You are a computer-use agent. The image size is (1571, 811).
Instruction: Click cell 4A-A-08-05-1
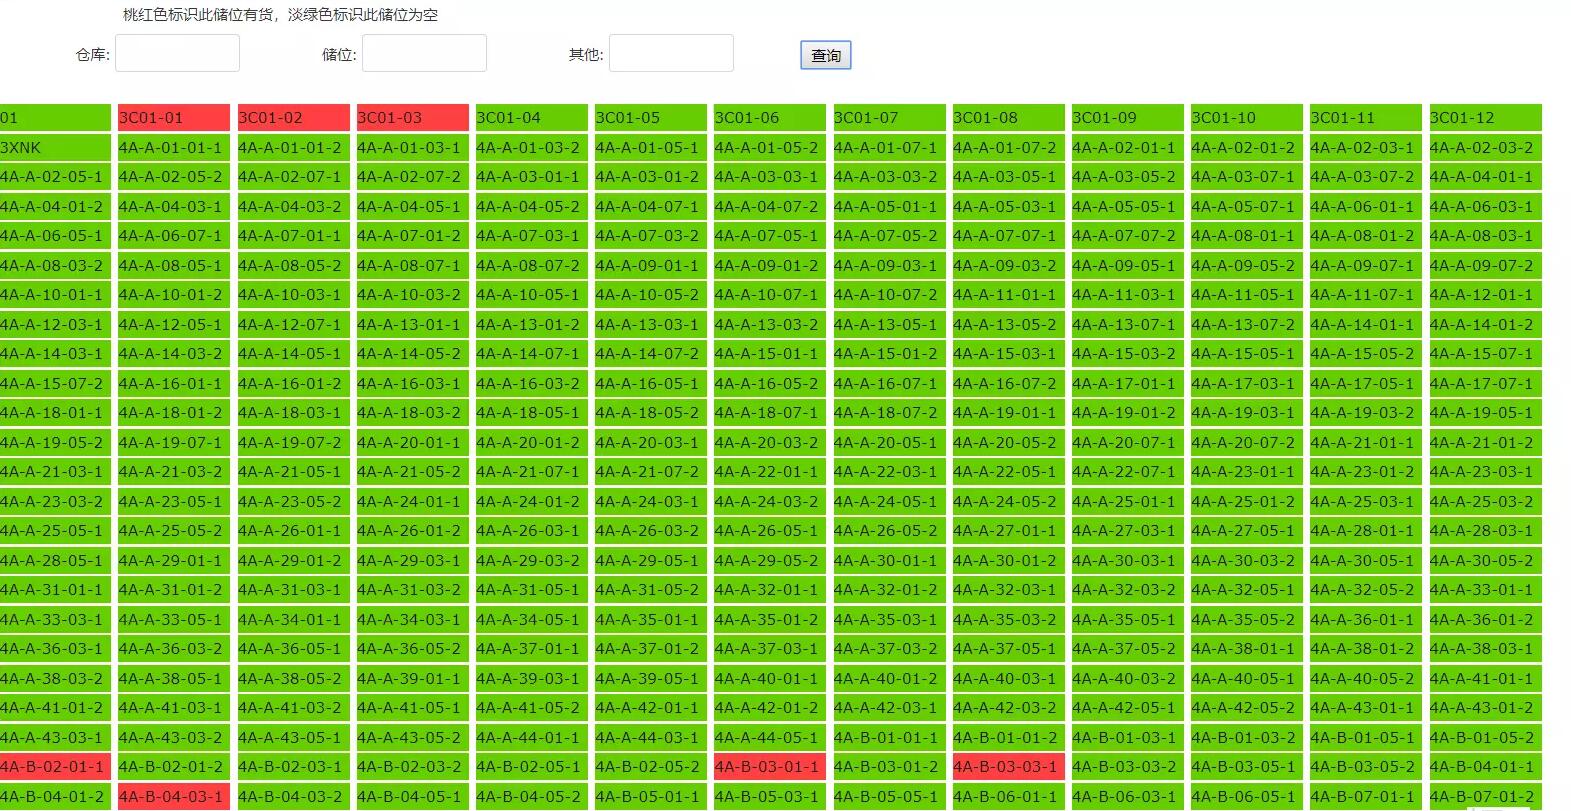[174, 266]
